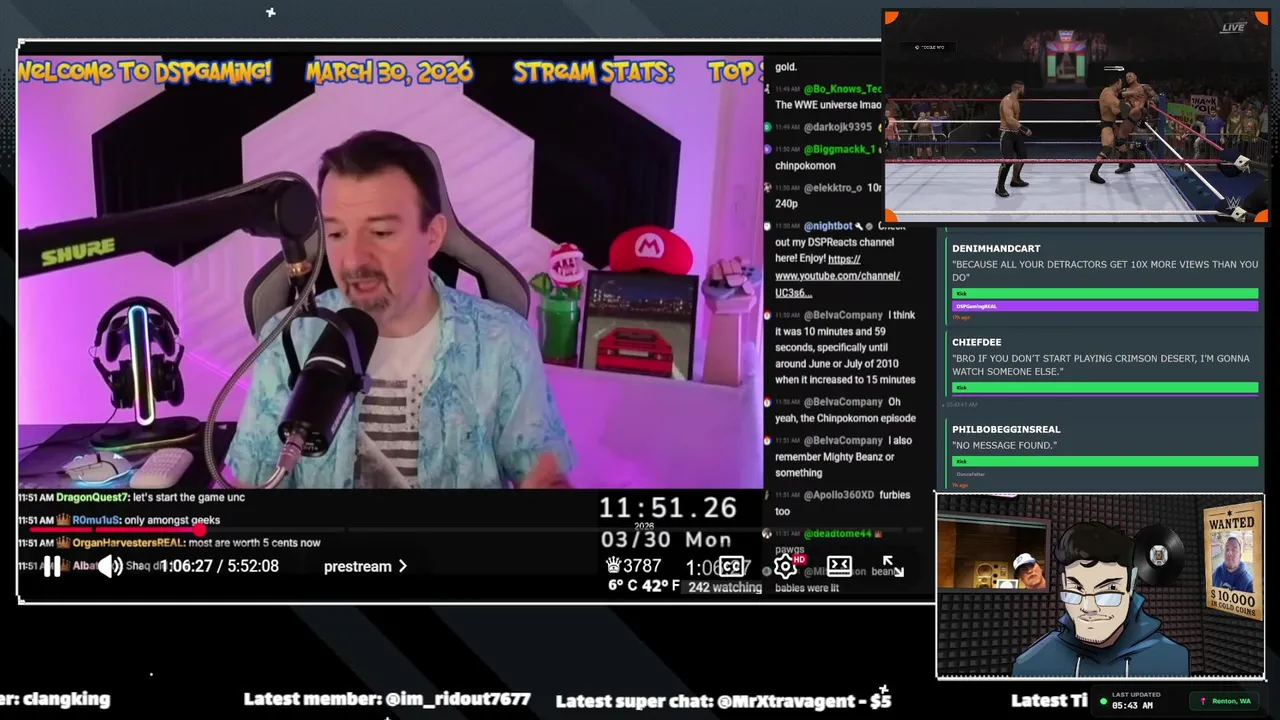
Task: Click the 11:51.26 stream clock overlay
Action: coord(668,508)
